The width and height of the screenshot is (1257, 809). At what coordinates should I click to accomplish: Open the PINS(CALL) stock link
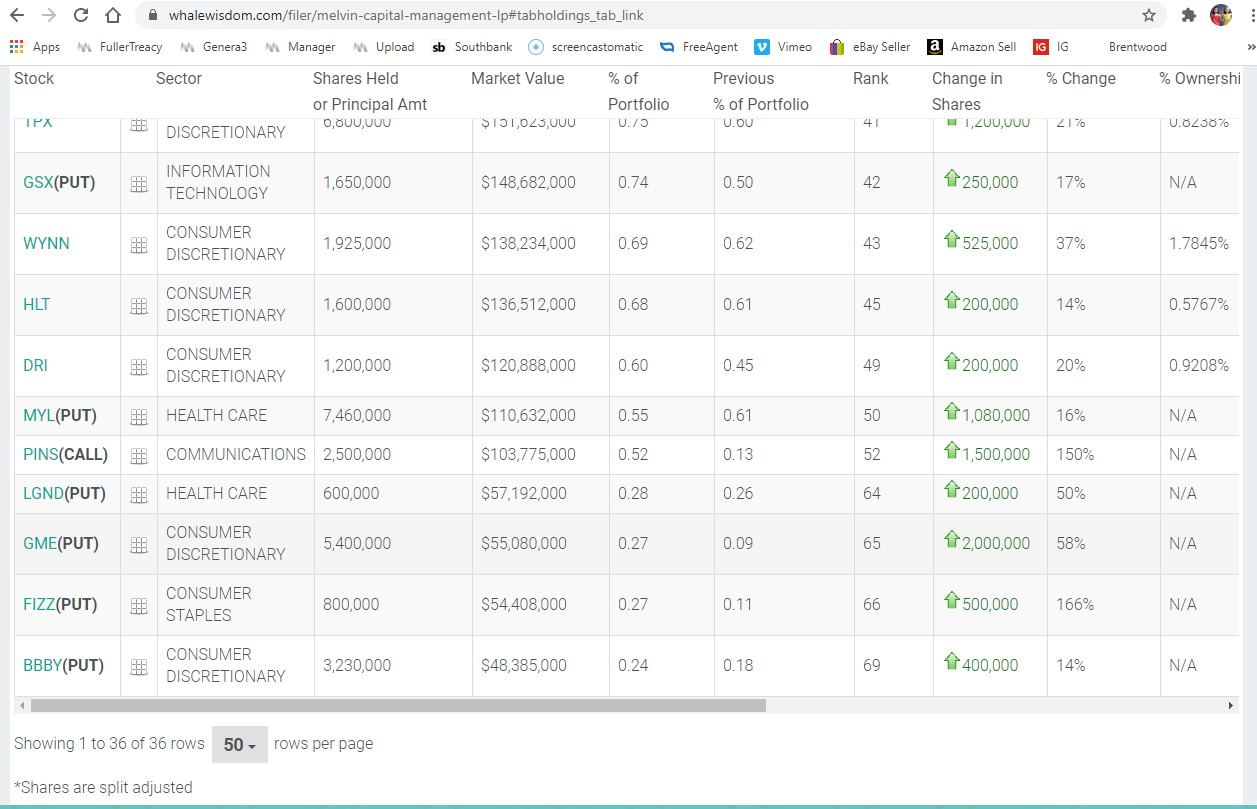coord(65,454)
